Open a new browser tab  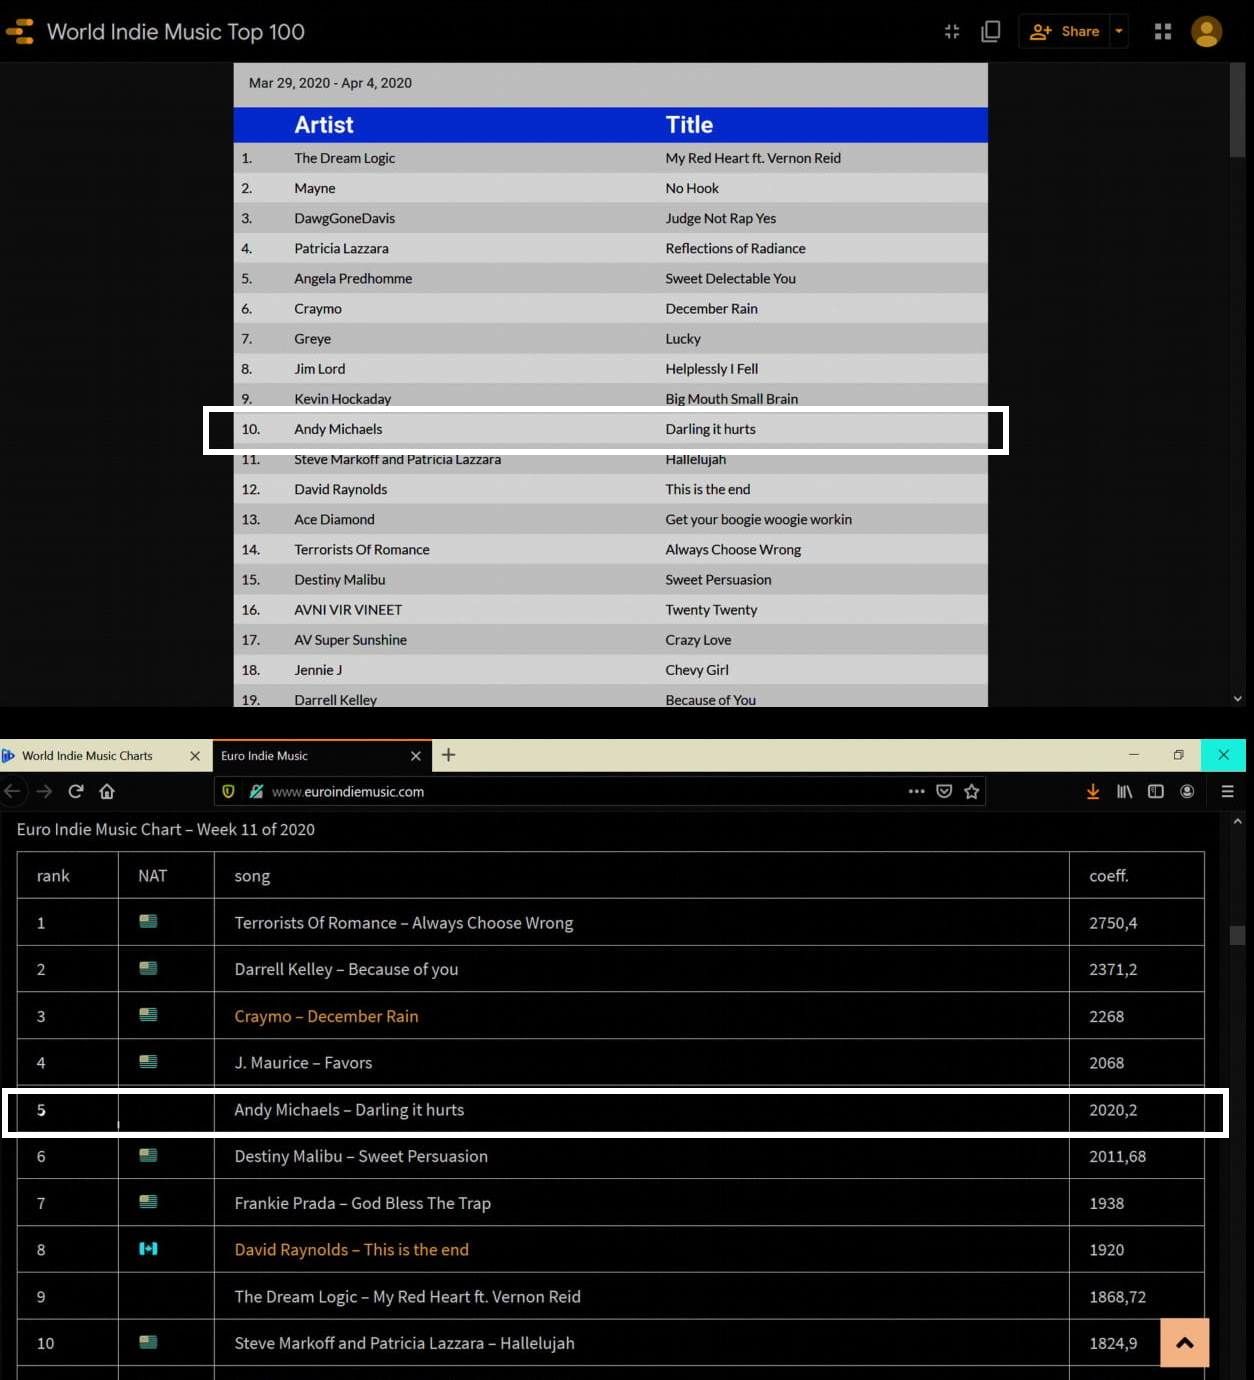click(448, 755)
